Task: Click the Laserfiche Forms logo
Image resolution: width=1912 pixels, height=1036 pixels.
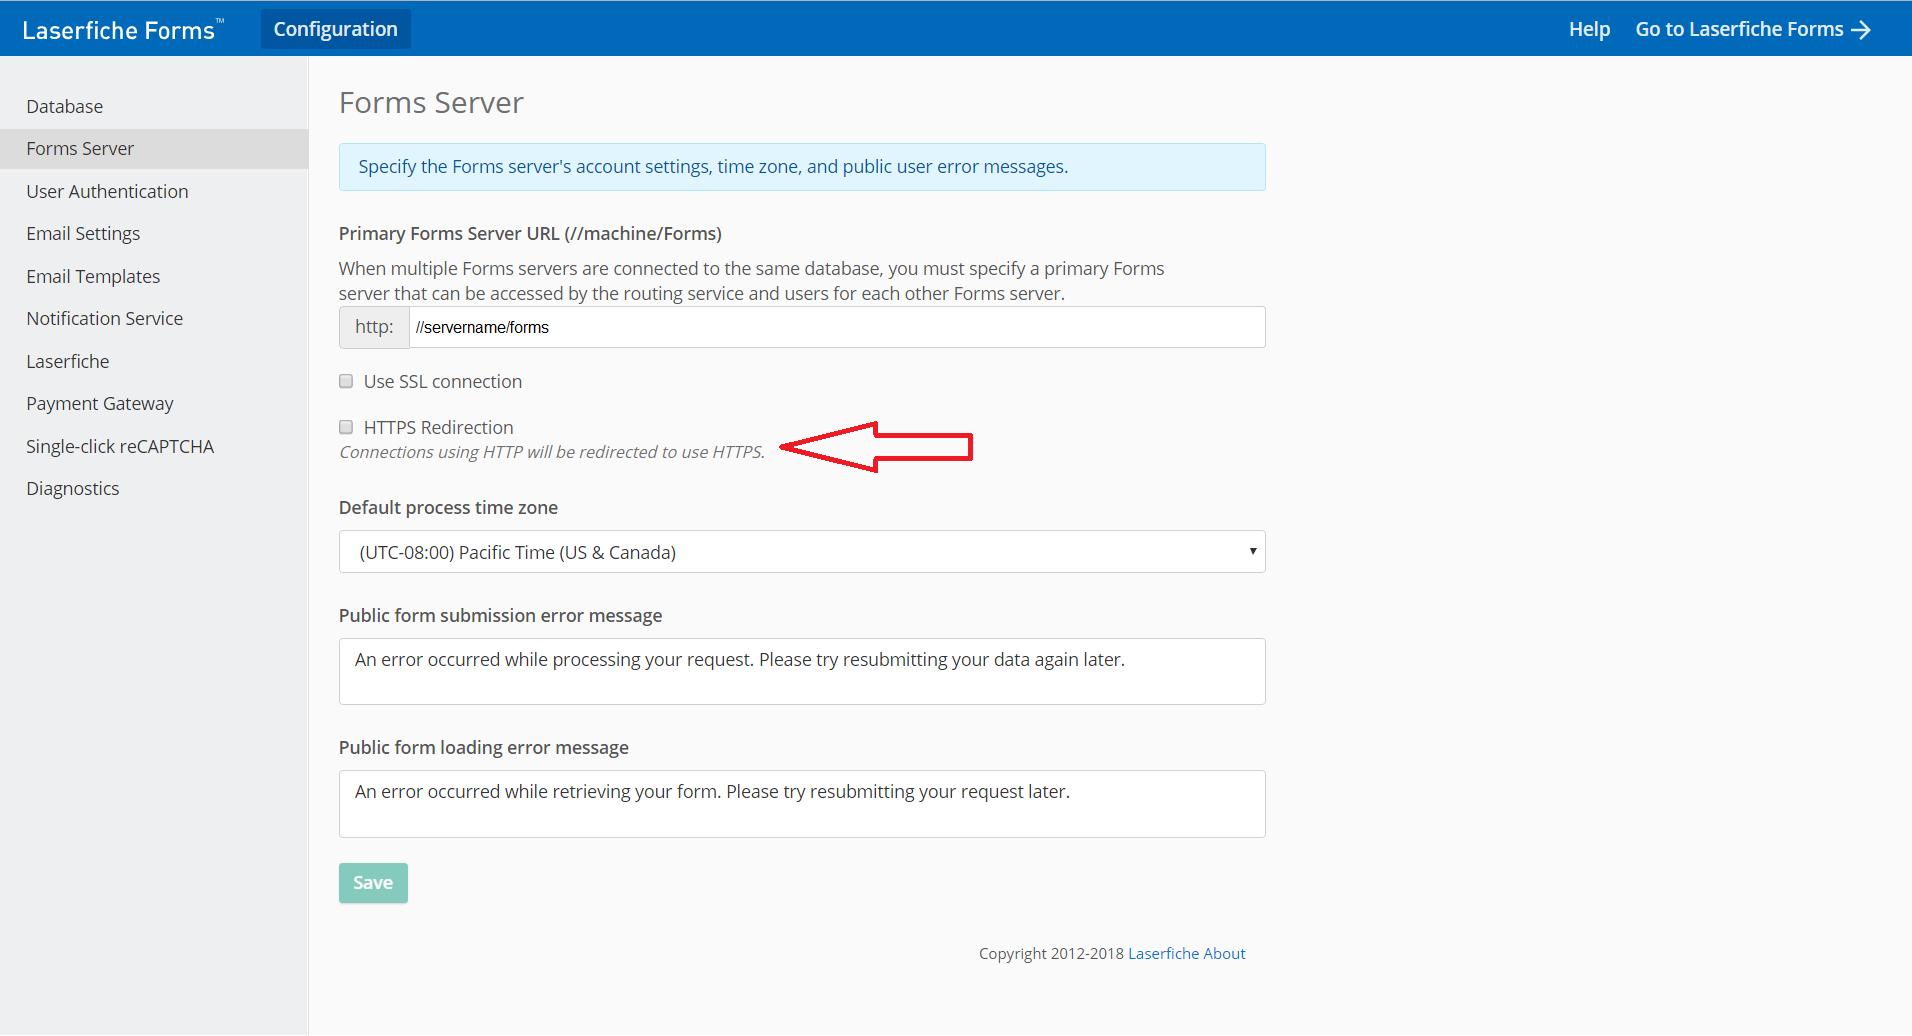Action: click(119, 30)
